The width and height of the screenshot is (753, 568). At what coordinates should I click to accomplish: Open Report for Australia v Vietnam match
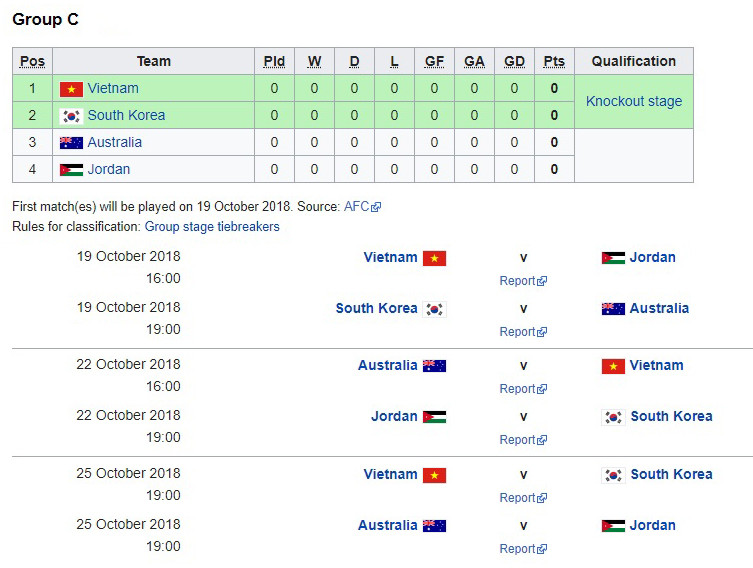[x=518, y=389]
